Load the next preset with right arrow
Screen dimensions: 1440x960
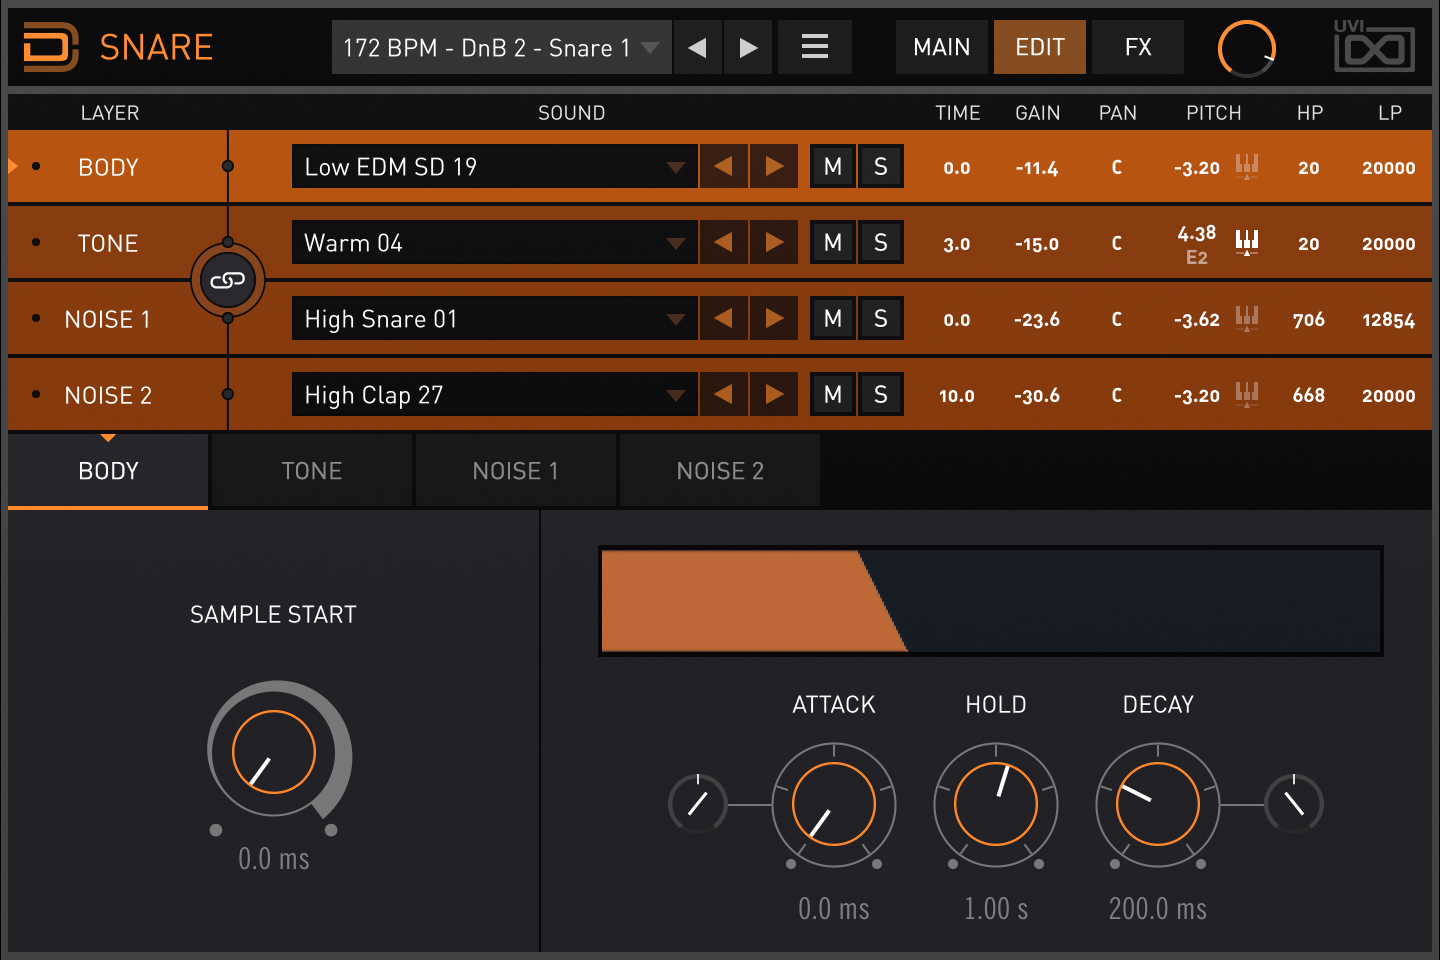748,47
